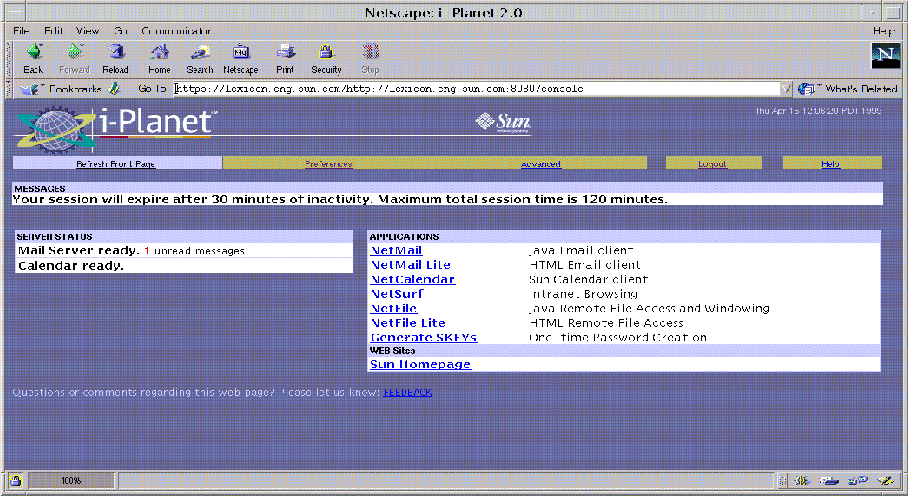The width and height of the screenshot is (908, 496).
Task: Click the "Mail Server ready." status text
Action: (x=79, y=251)
